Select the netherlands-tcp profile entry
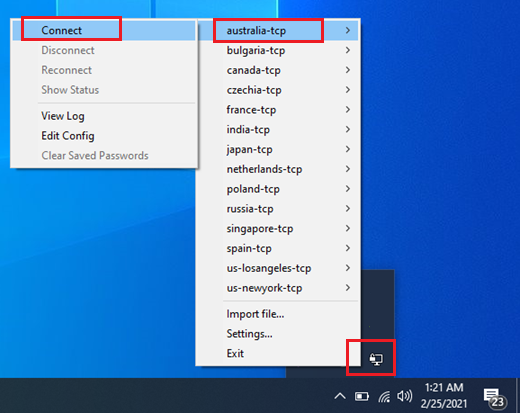520x413 pixels. pos(278,169)
